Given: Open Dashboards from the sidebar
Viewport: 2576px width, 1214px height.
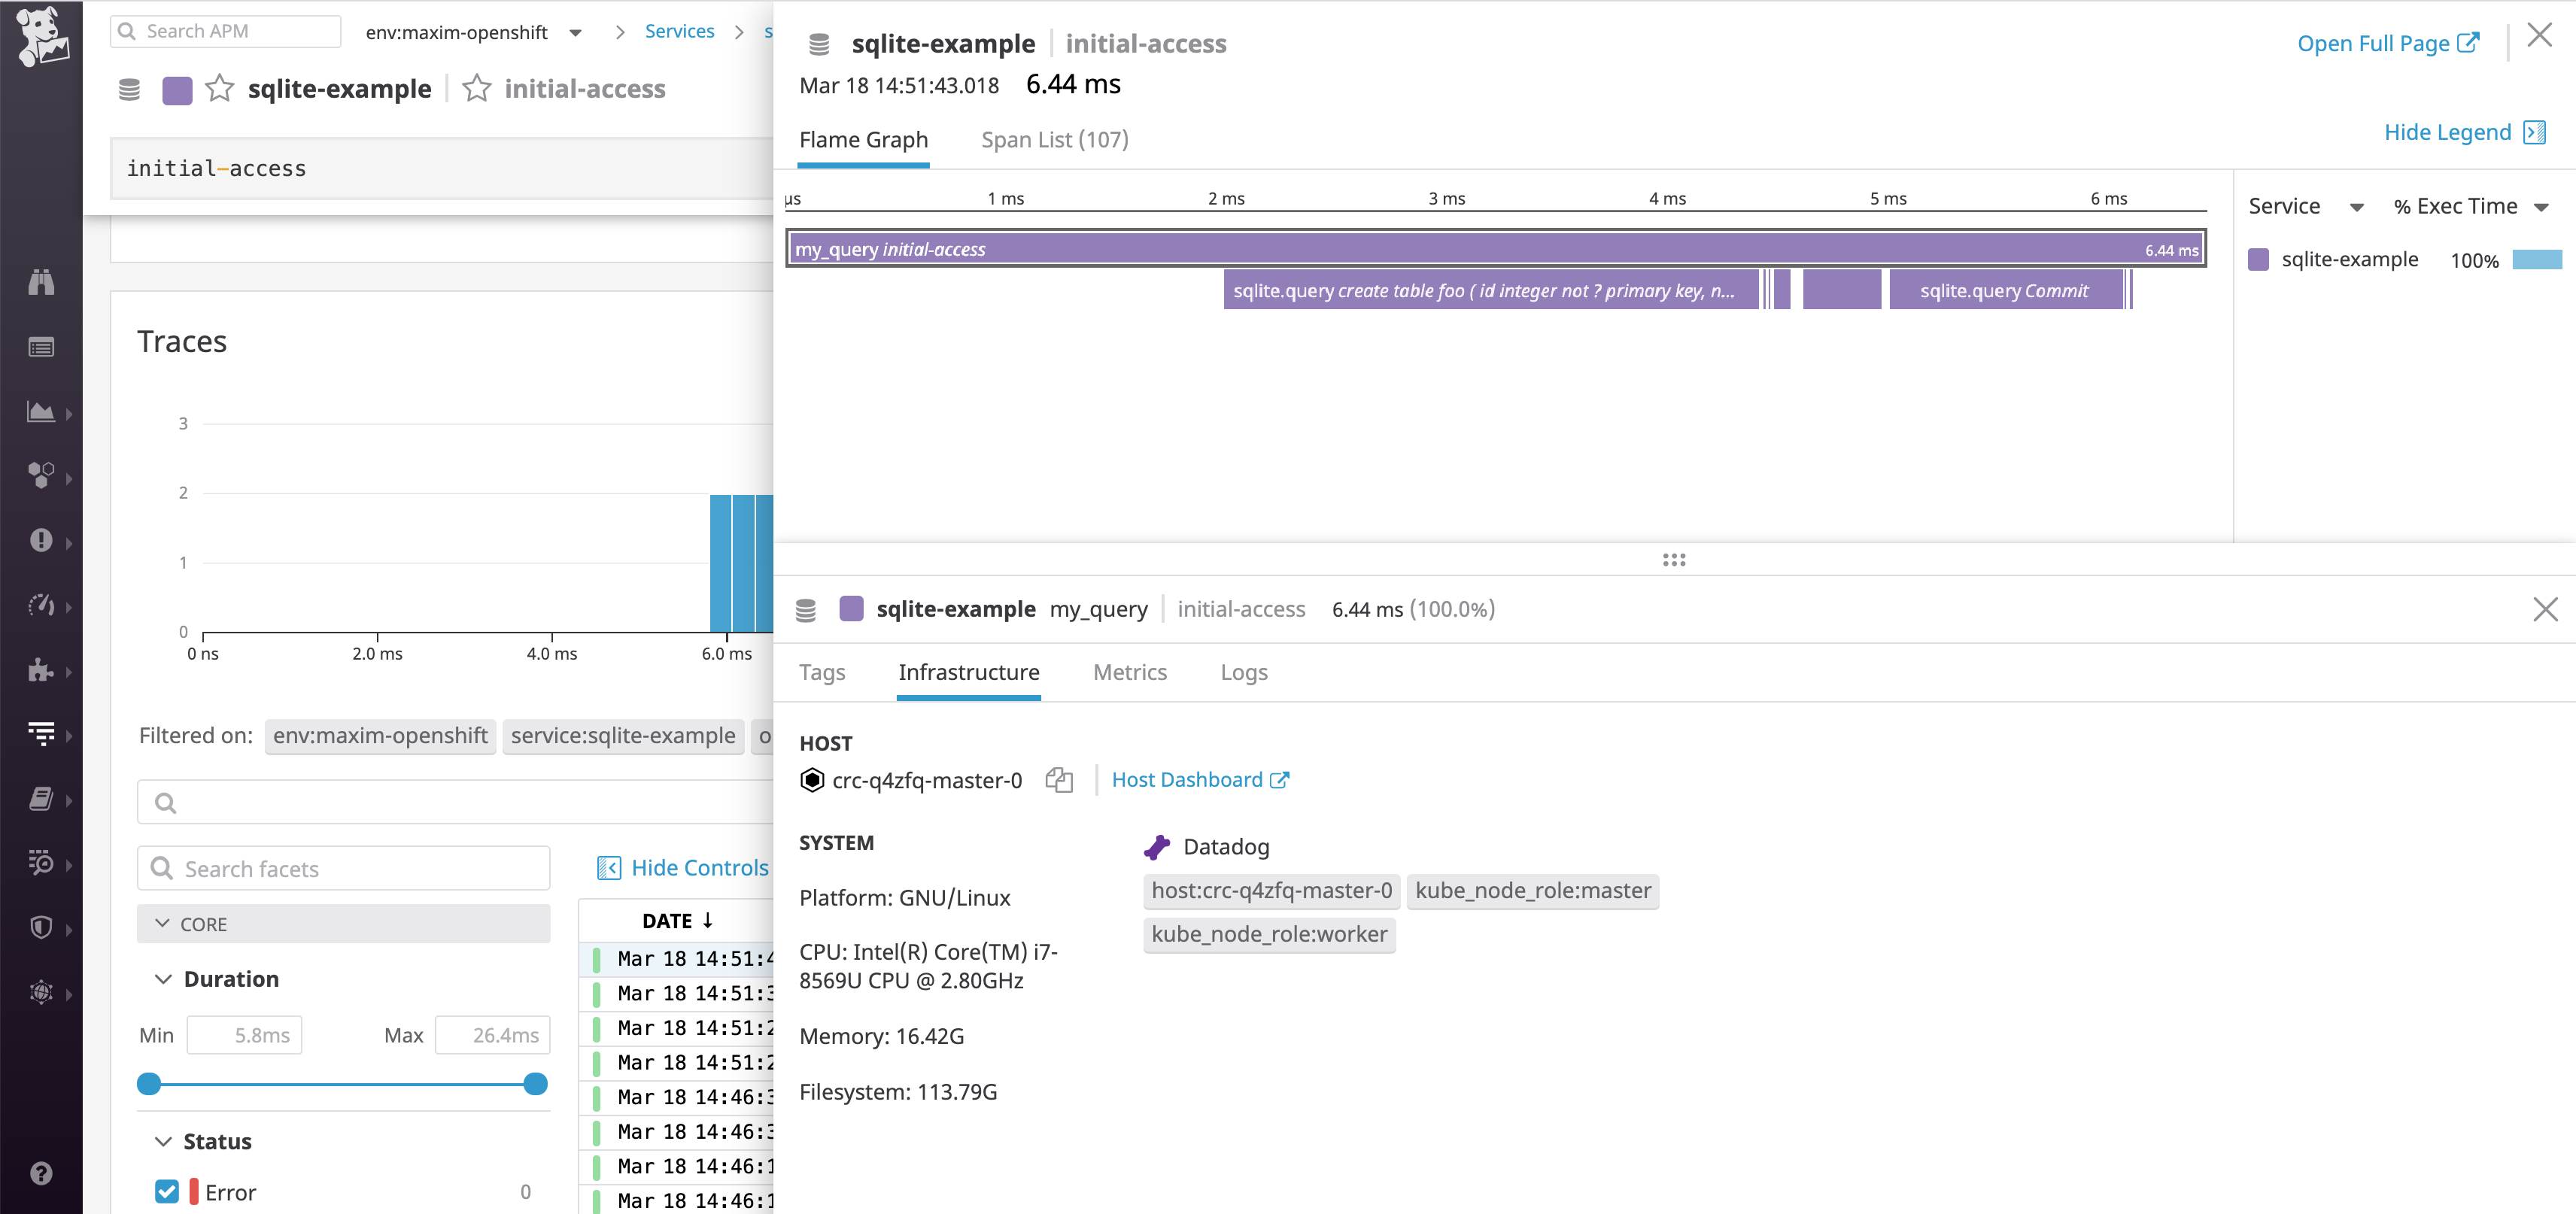Looking at the screenshot, I should pos(41,412).
